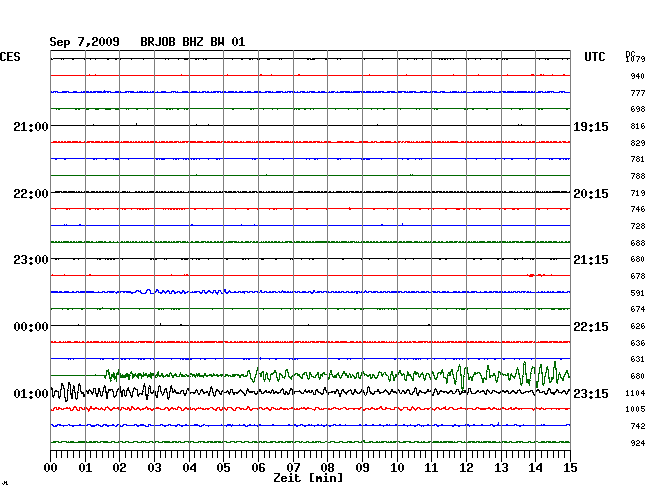The width and height of the screenshot is (650, 494).
Task: Click the large green earthquake waveform trace
Action: coord(310,375)
